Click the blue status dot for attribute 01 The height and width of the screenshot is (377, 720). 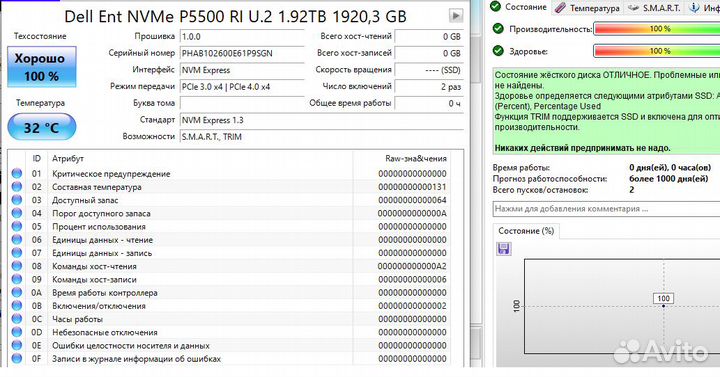click(x=17, y=174)
